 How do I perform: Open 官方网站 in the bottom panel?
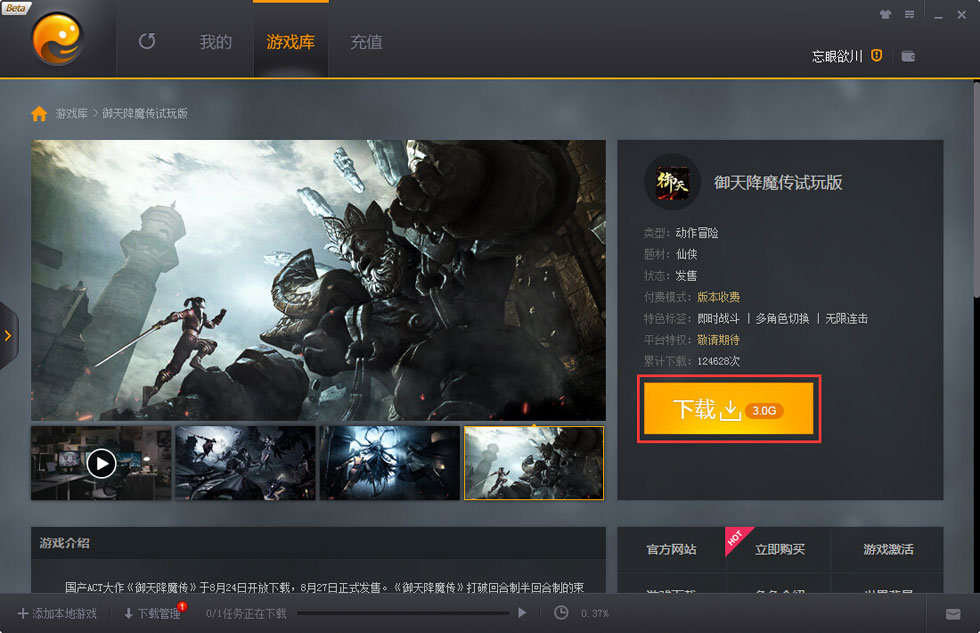pyautogui.click(x=672, y=549)
